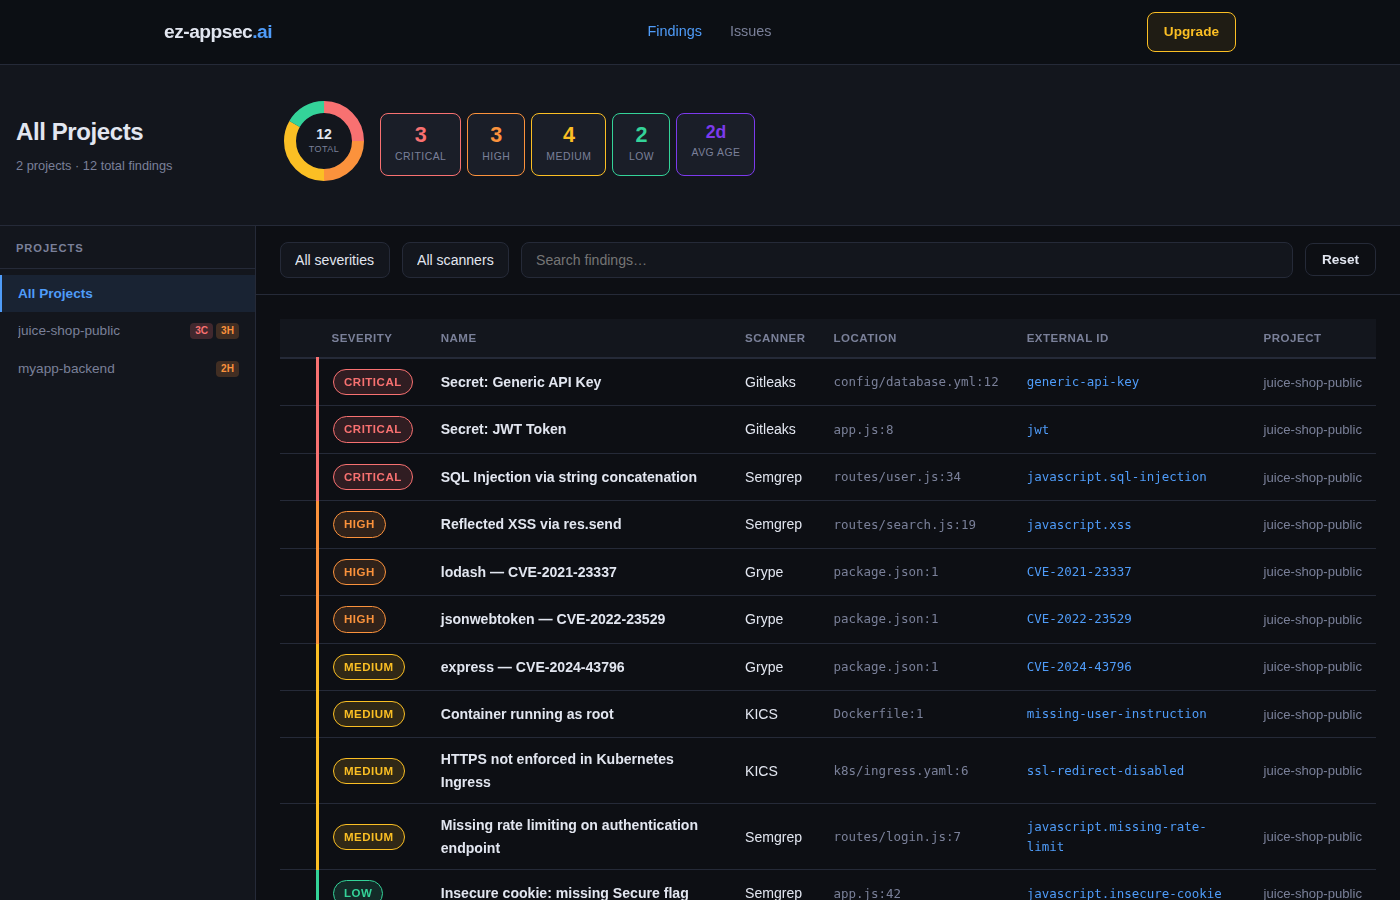Image resolution: width=1400 pixels, height=900 pixels.
Task: Open the CVE-2021-23337 link
Action: 1079,571
